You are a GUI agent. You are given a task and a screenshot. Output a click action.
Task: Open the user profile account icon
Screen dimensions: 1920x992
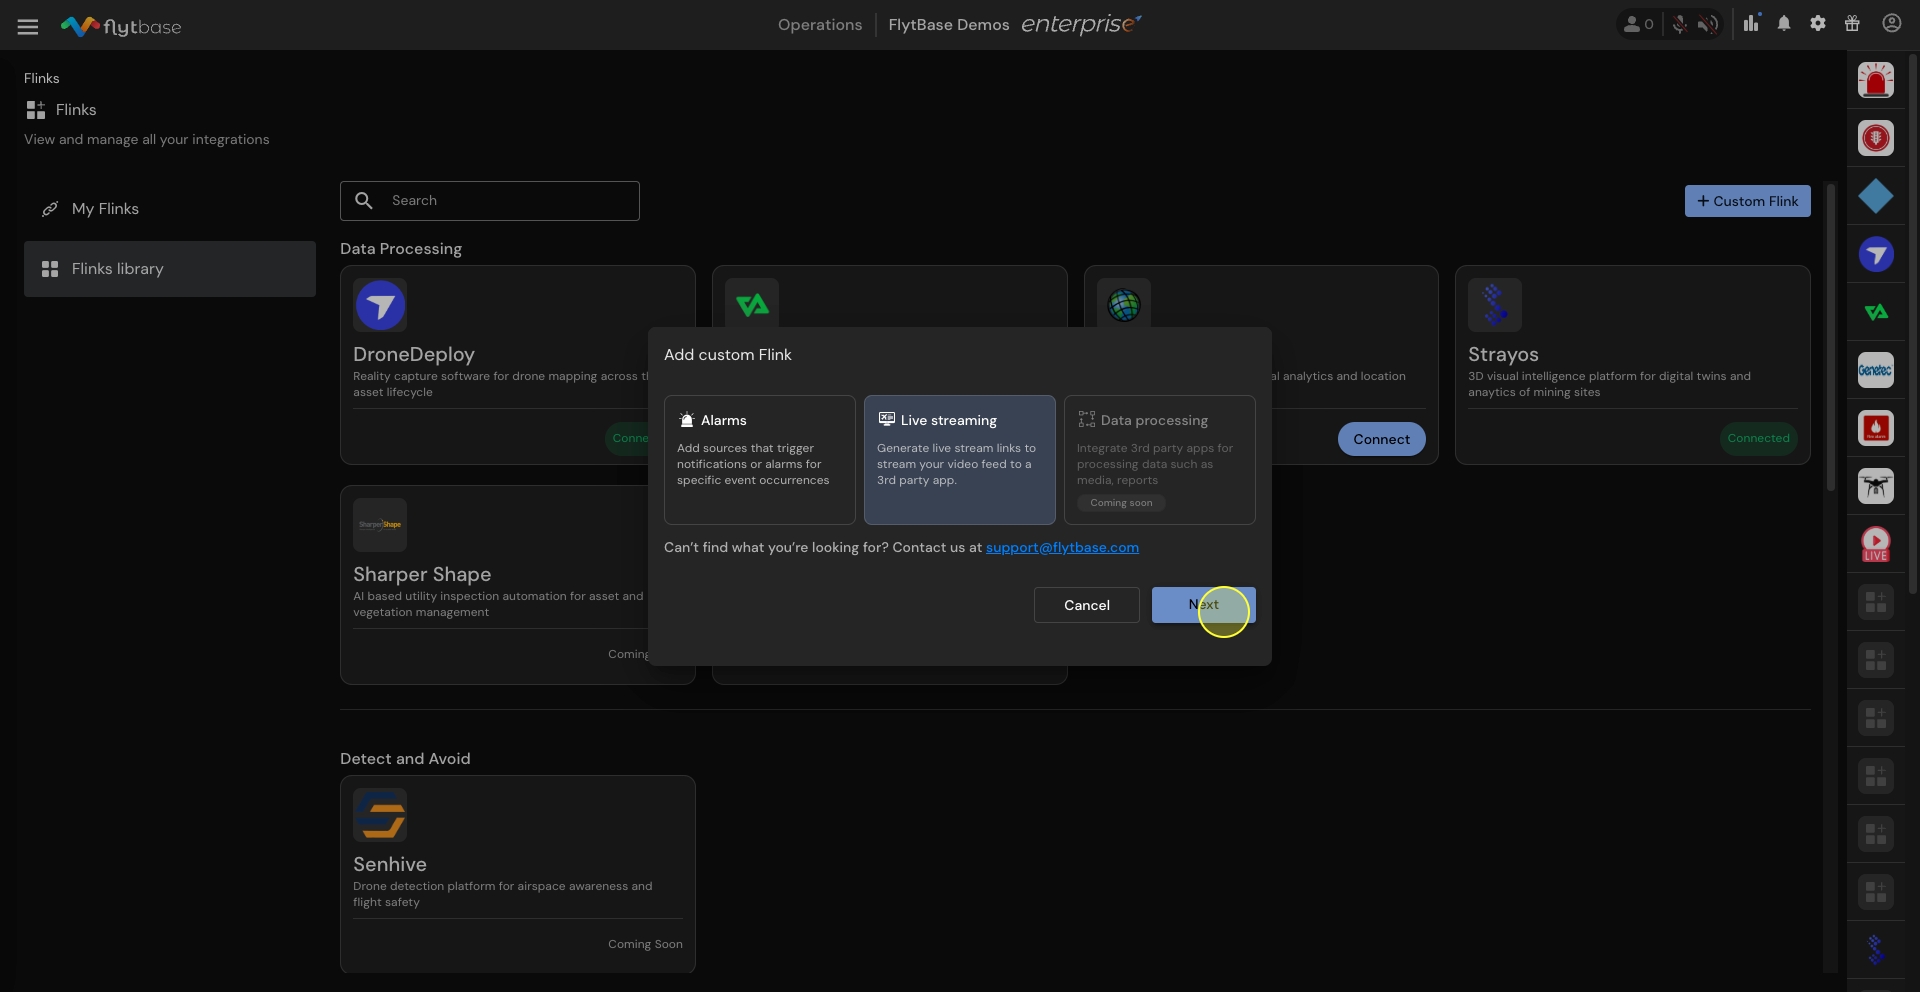[1891, 24]
